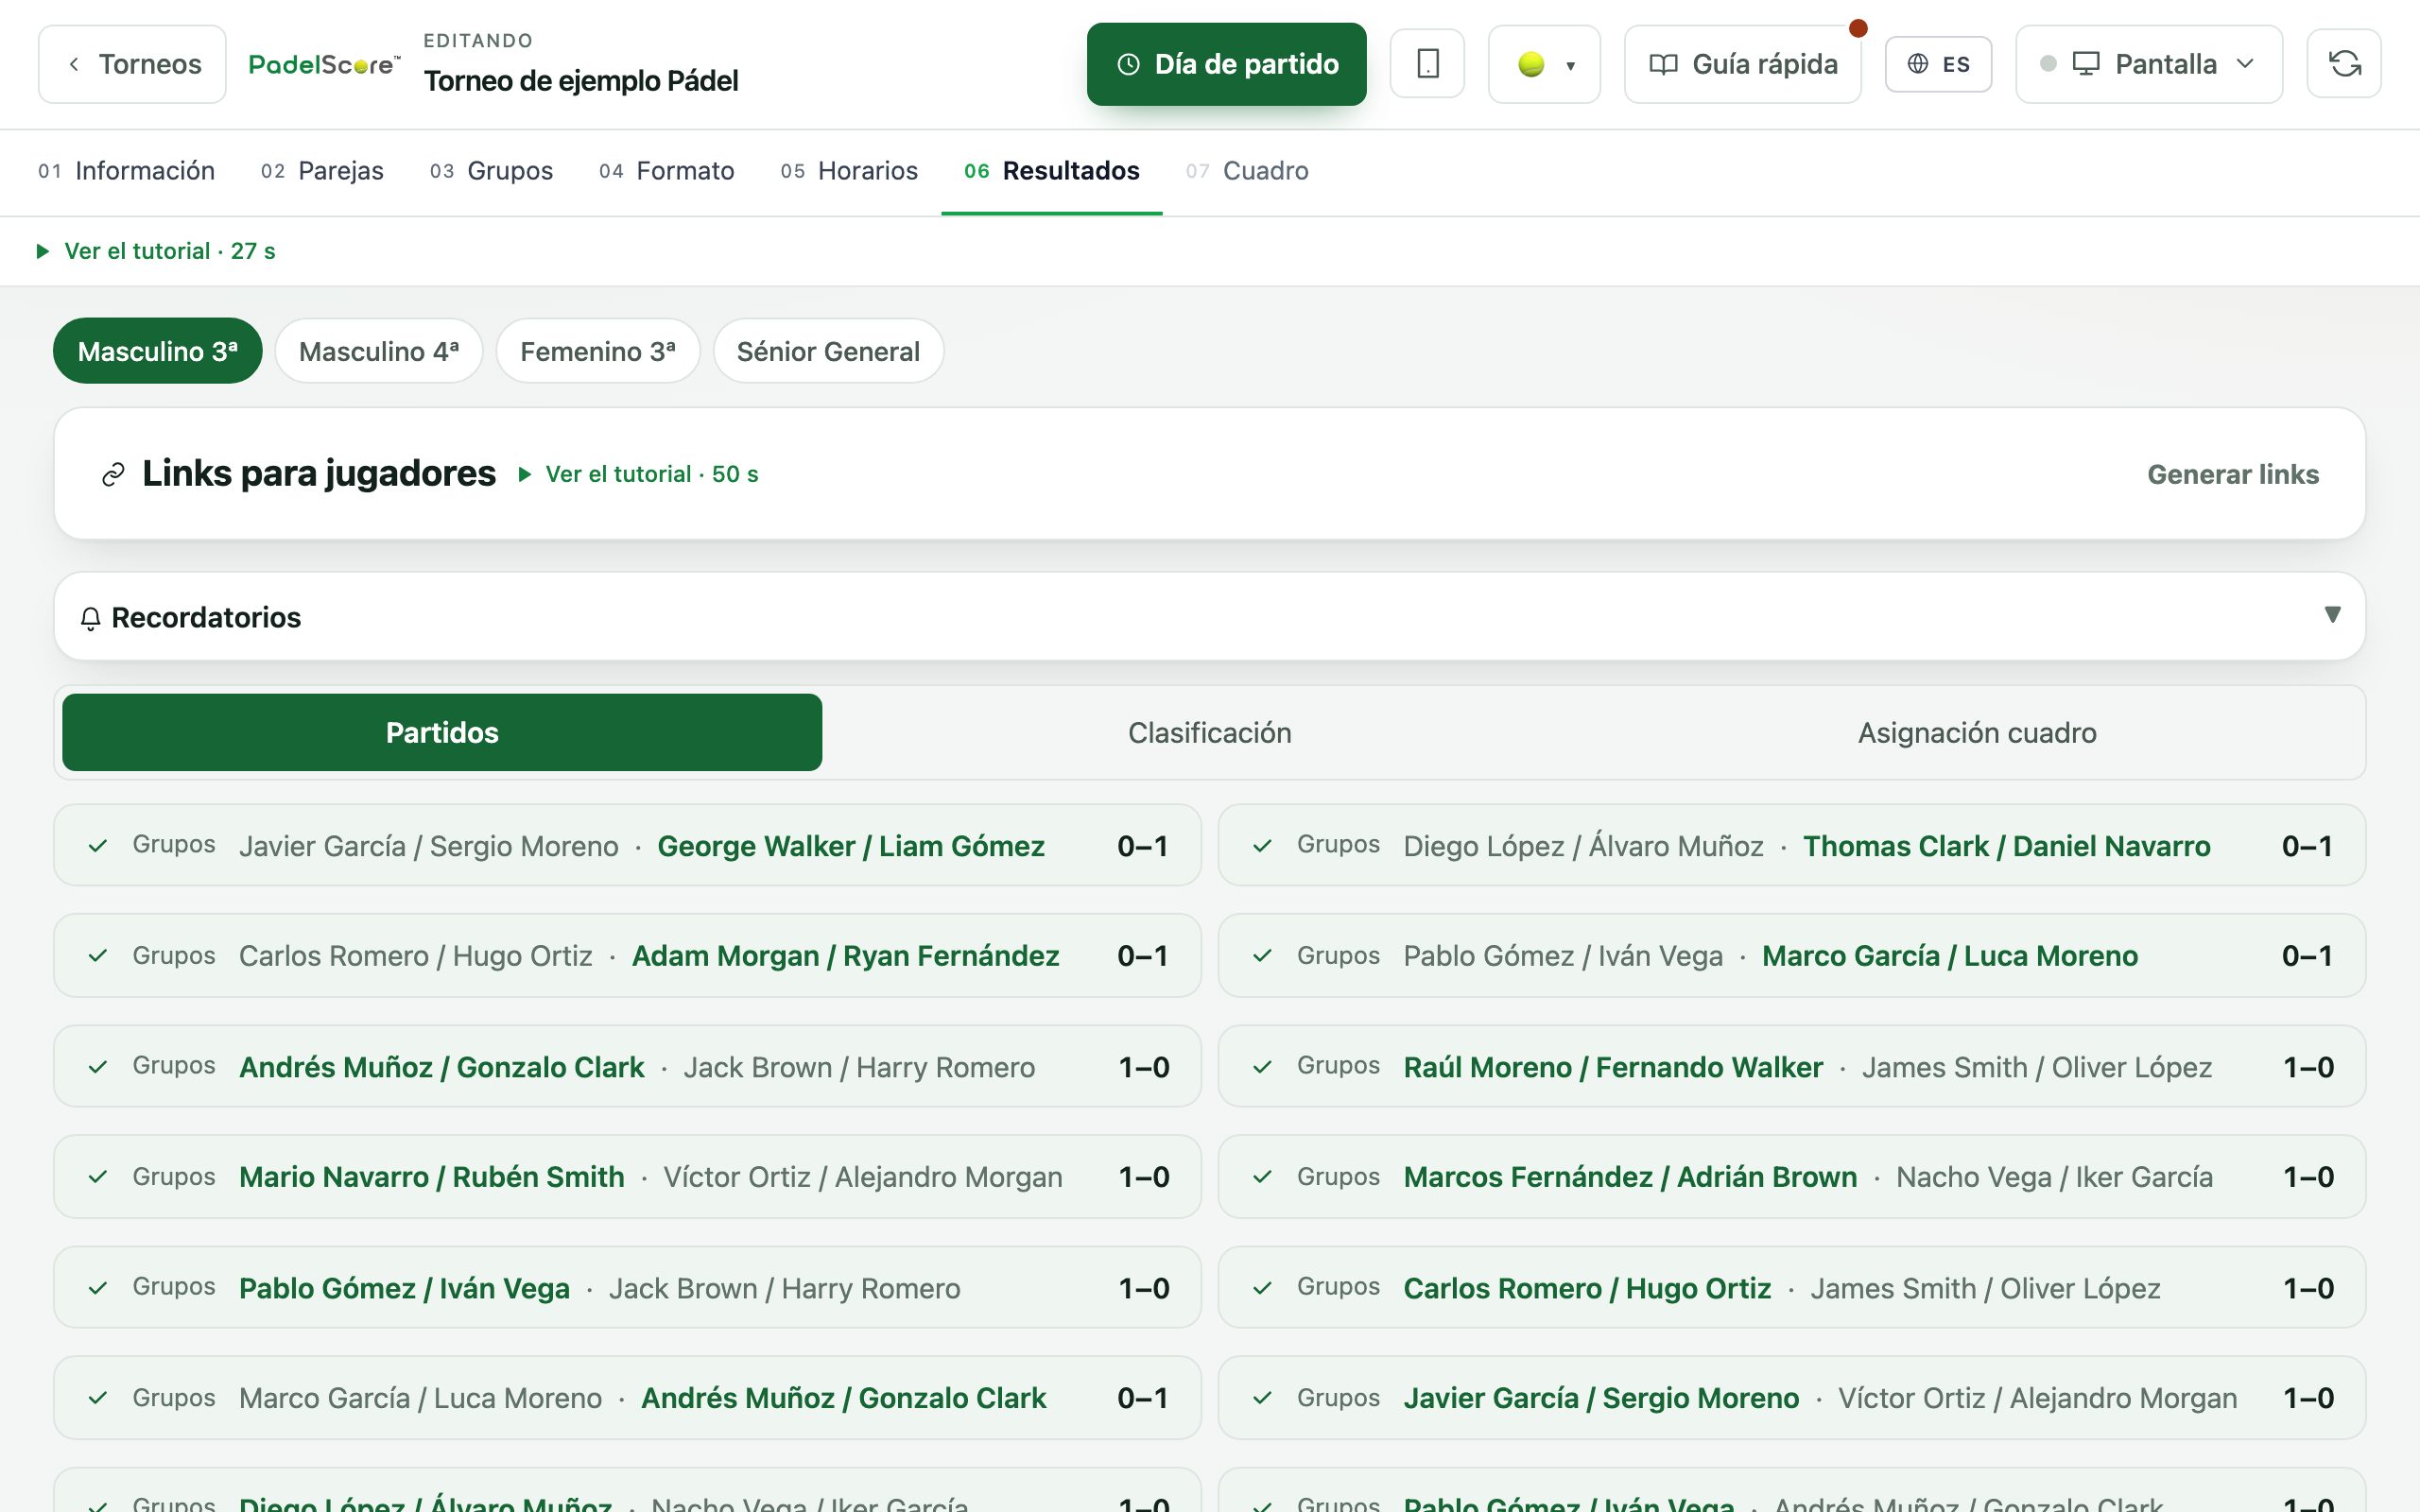This screenshot has width=2420, height=1512.
Task: Click checkmark on Carlos Romero vs Adam Morgan match
Action: 98,956
